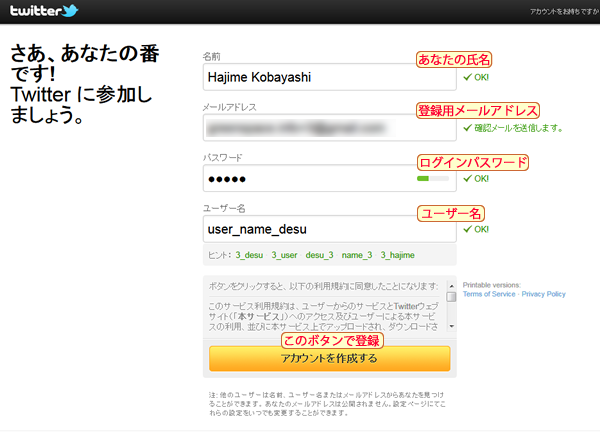Click the 名前 field label
Screen dimensions: 600x439
point(212,57)
